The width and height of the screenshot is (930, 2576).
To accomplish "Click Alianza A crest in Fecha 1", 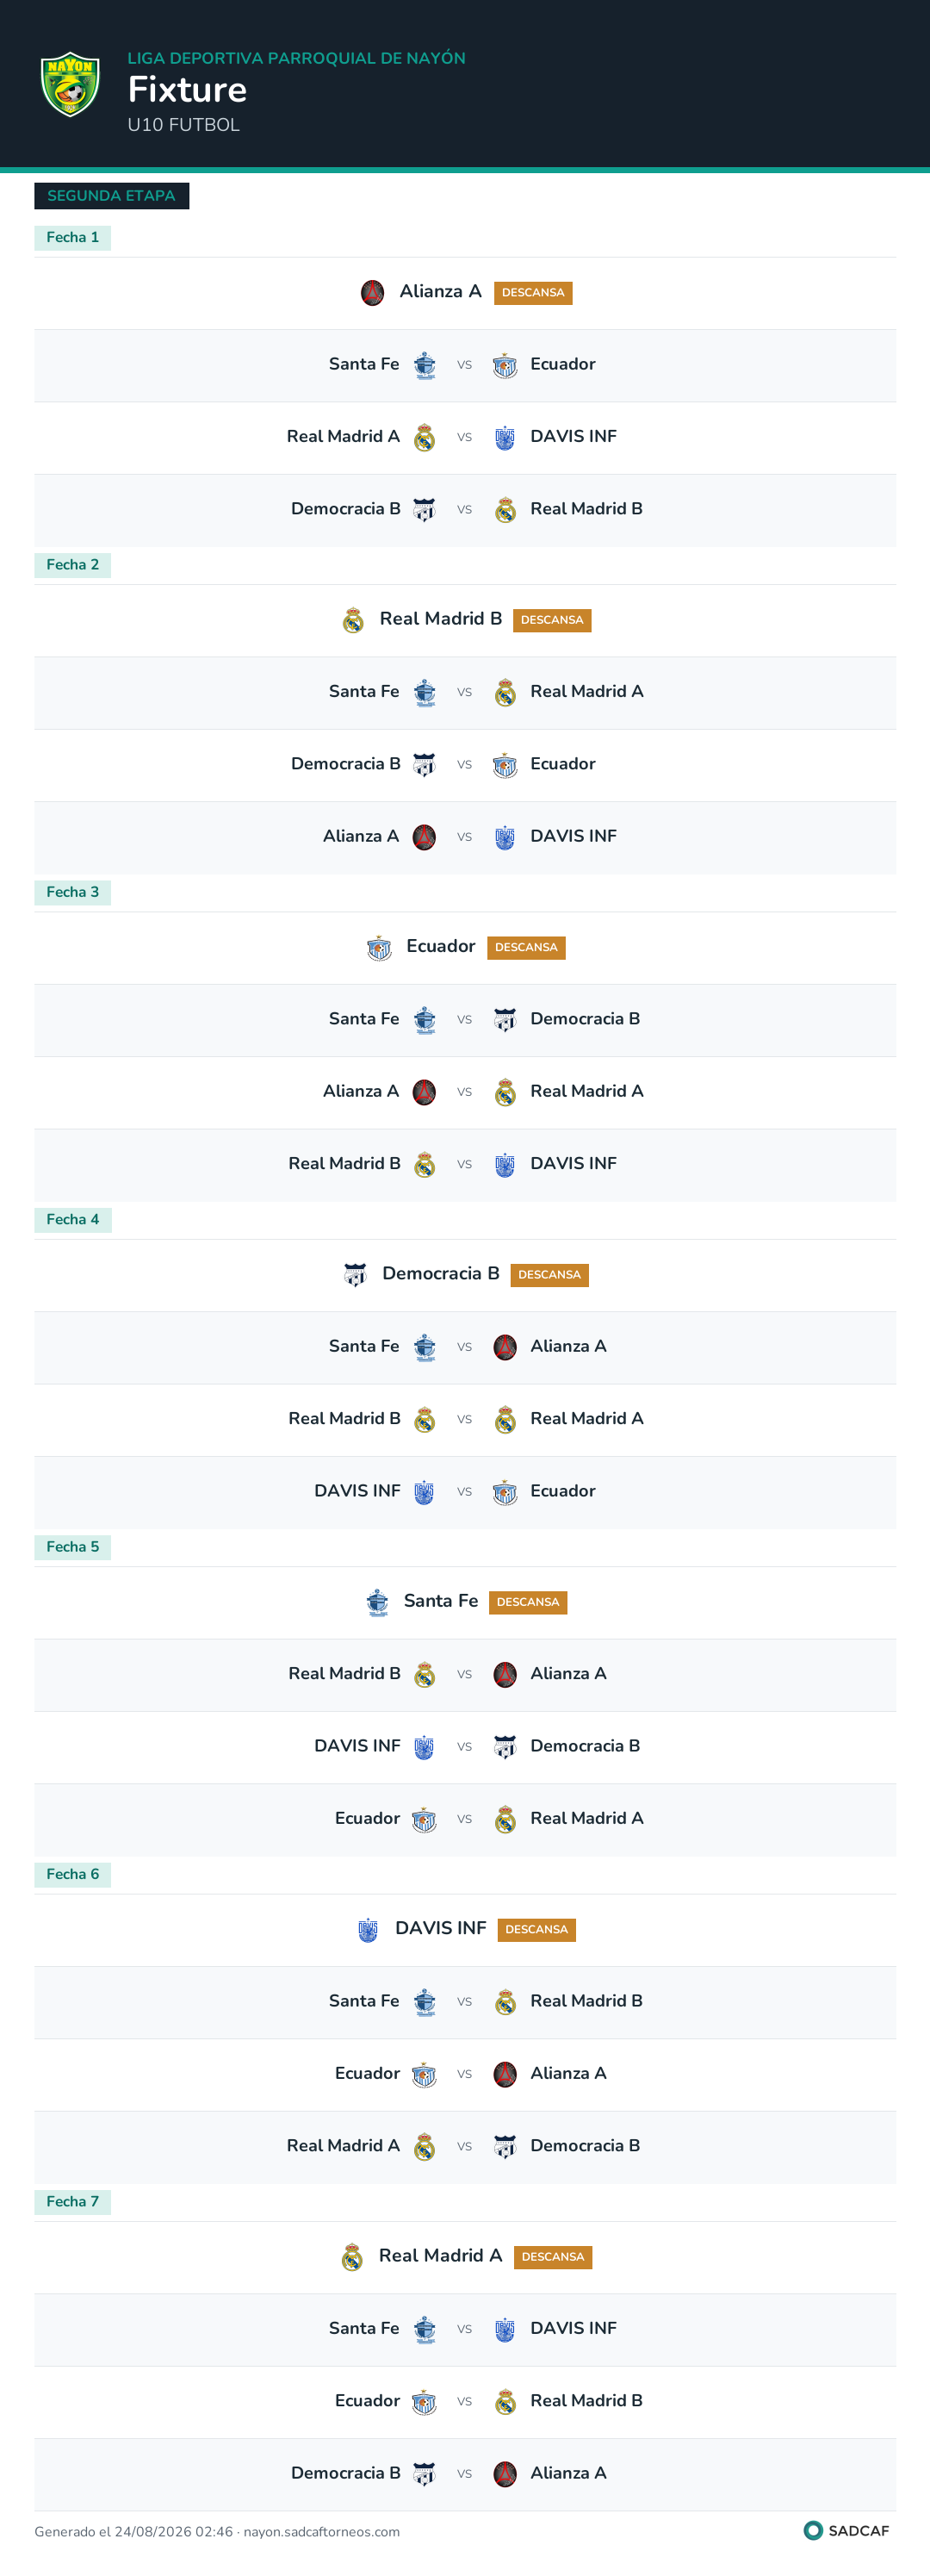I will click(x=372, y=293).
